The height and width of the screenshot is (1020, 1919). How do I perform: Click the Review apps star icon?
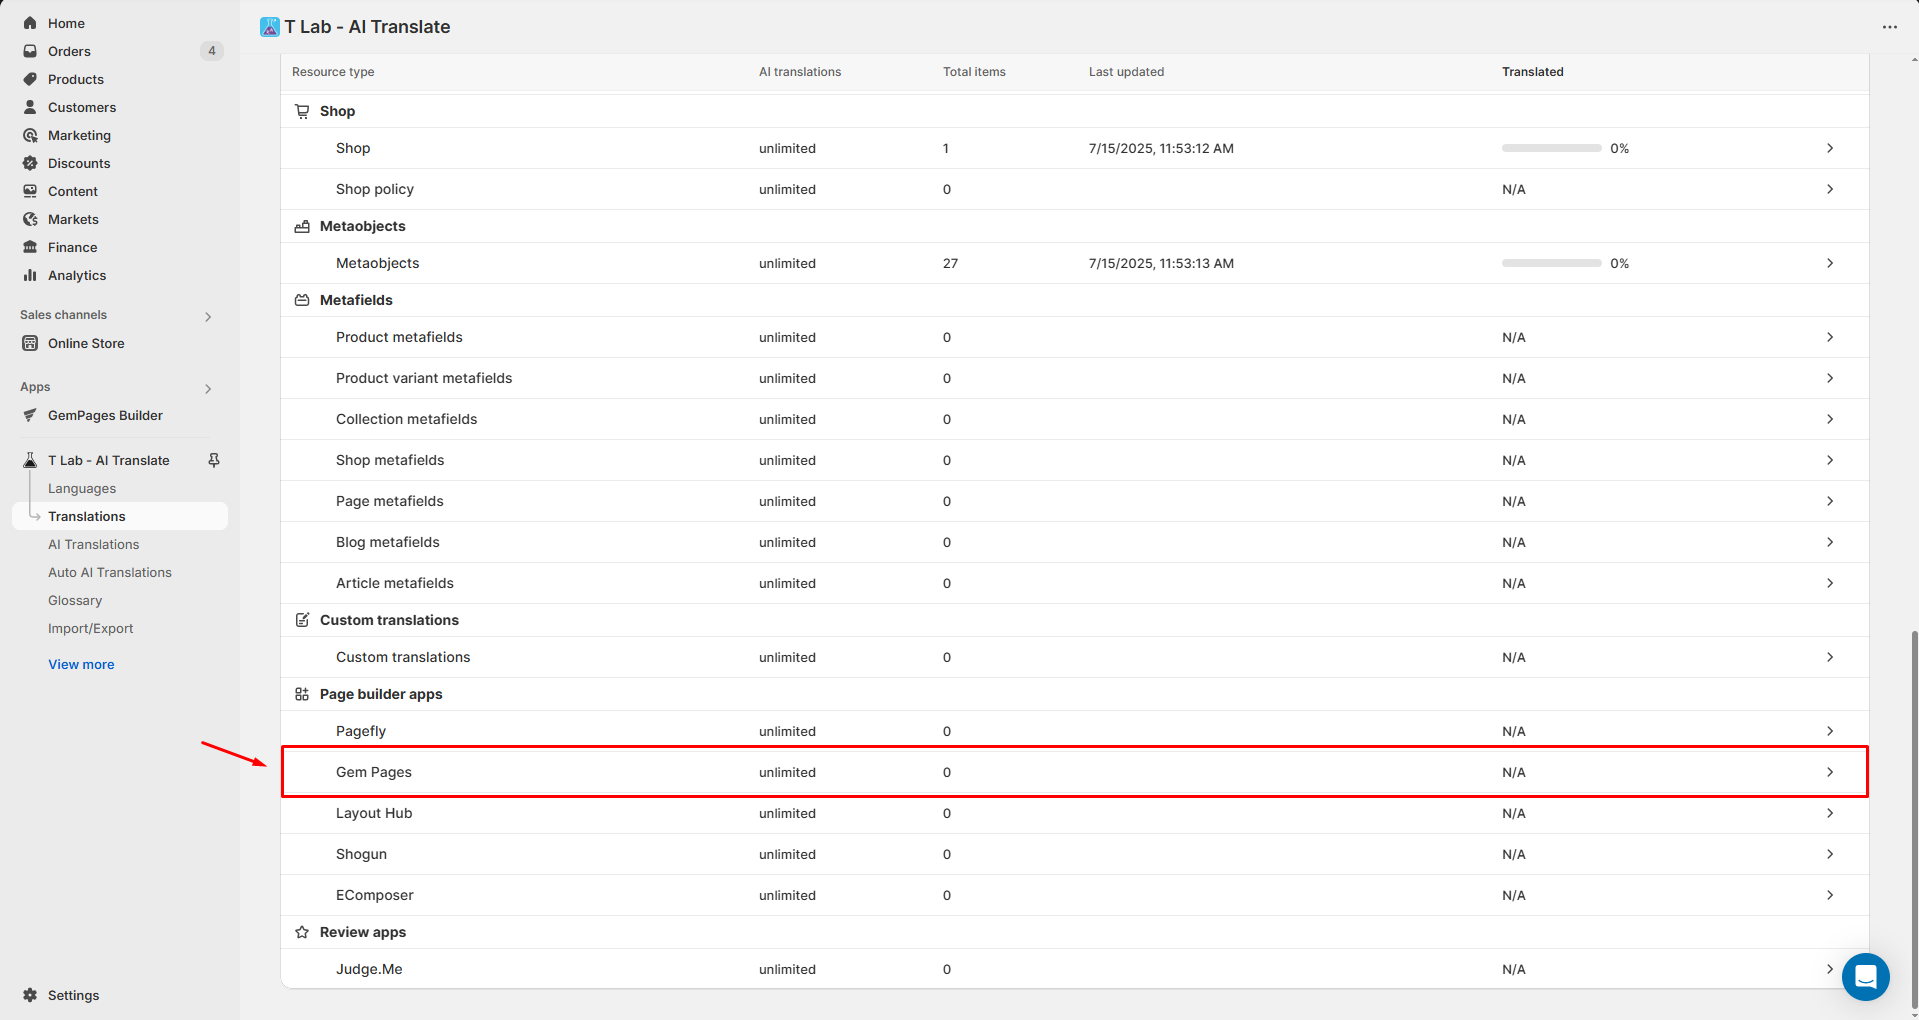click(x=302, y=932)
